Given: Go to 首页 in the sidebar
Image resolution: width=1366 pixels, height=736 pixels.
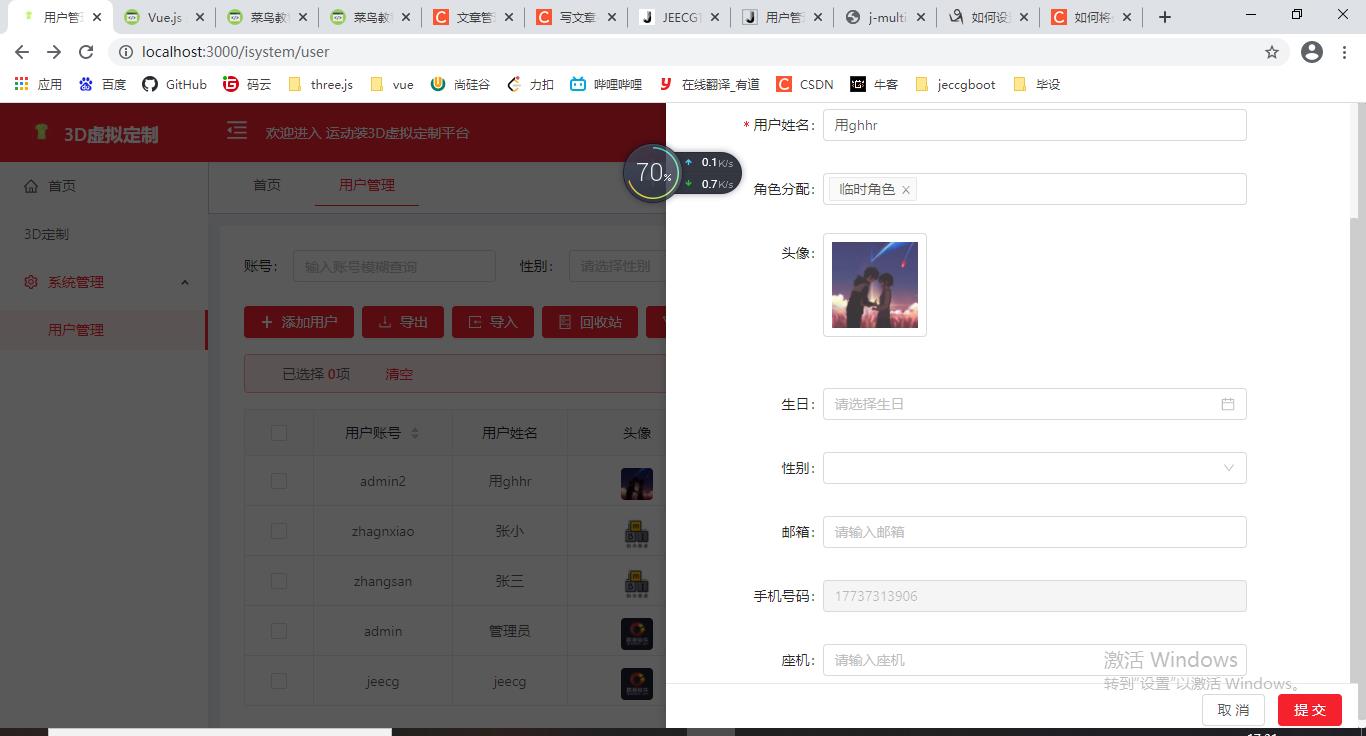Looking at the screenshot, I should 104,186.
